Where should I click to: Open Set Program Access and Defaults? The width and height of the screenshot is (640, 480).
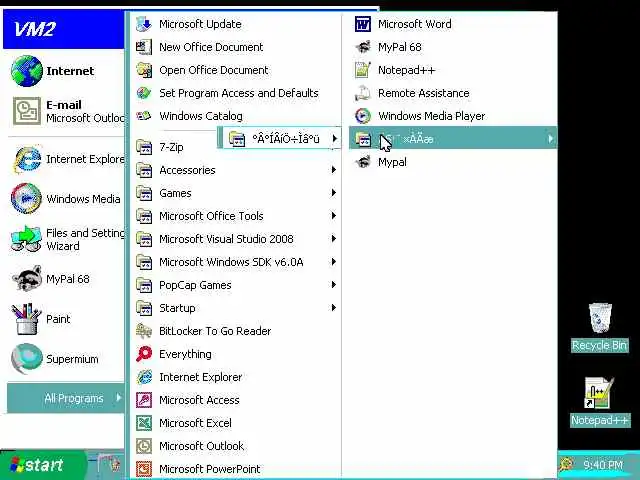point(236,93)
